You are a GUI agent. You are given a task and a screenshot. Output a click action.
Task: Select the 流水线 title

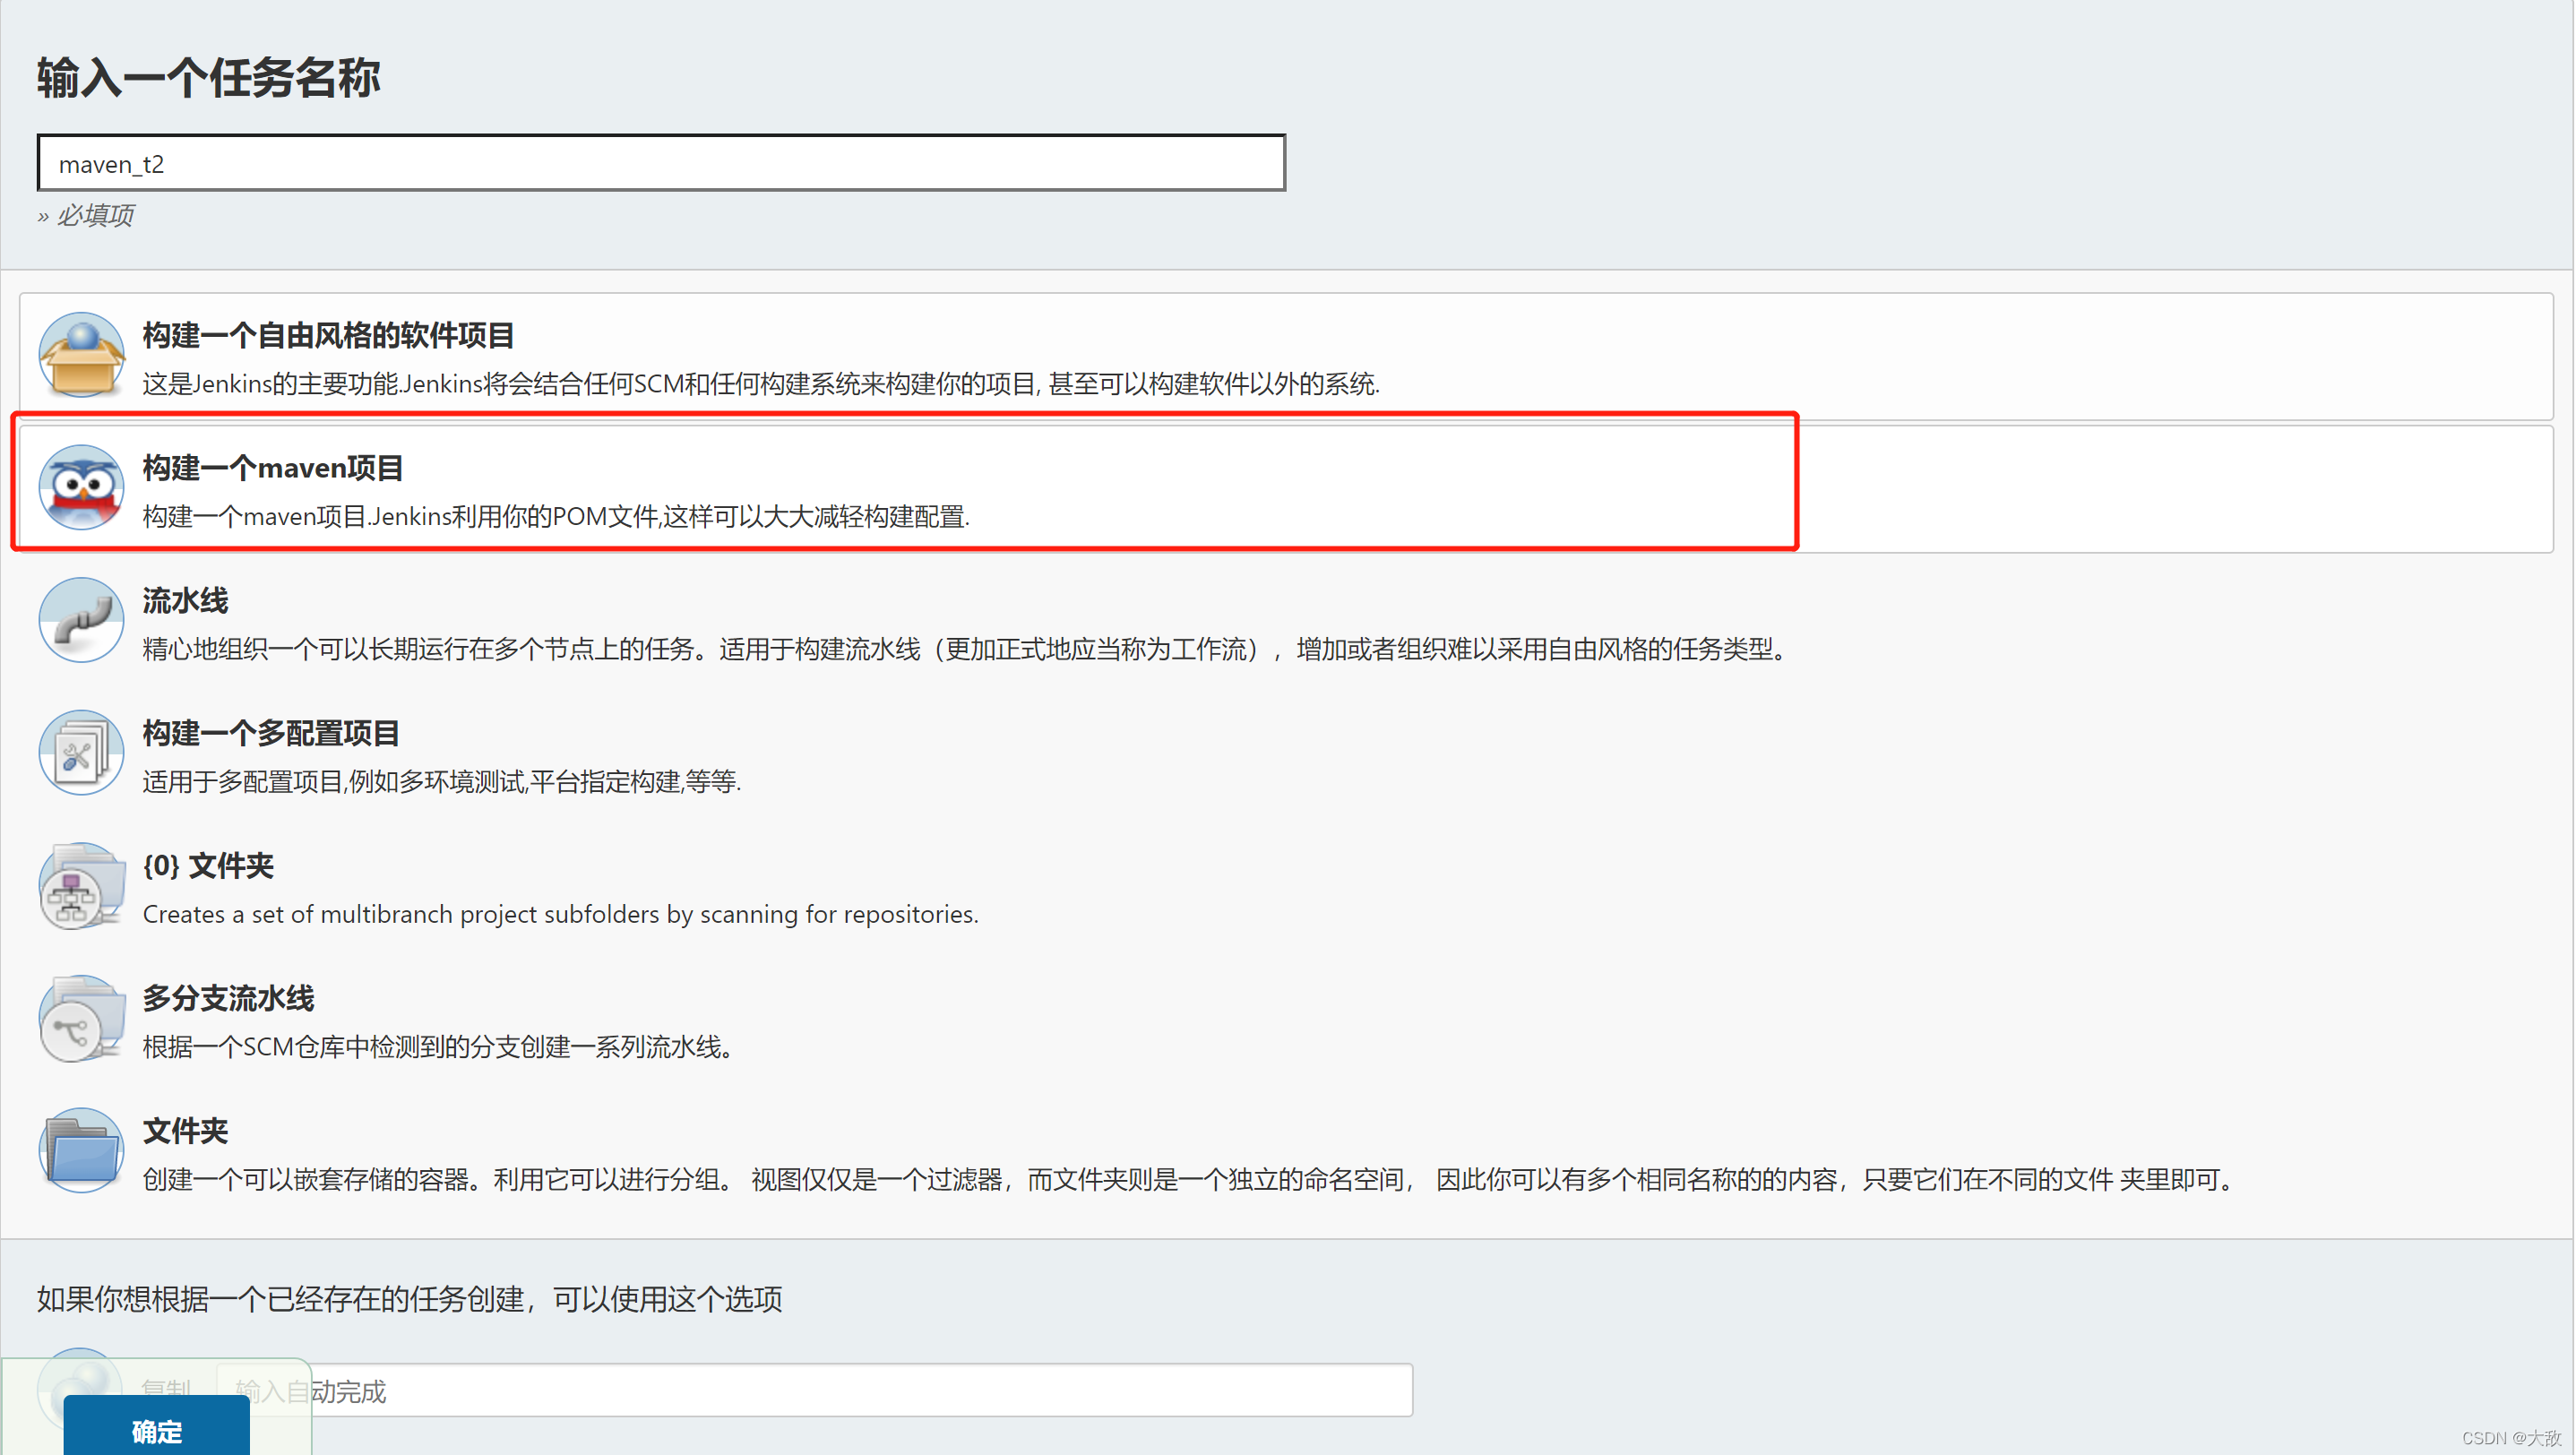click(185, 601)
